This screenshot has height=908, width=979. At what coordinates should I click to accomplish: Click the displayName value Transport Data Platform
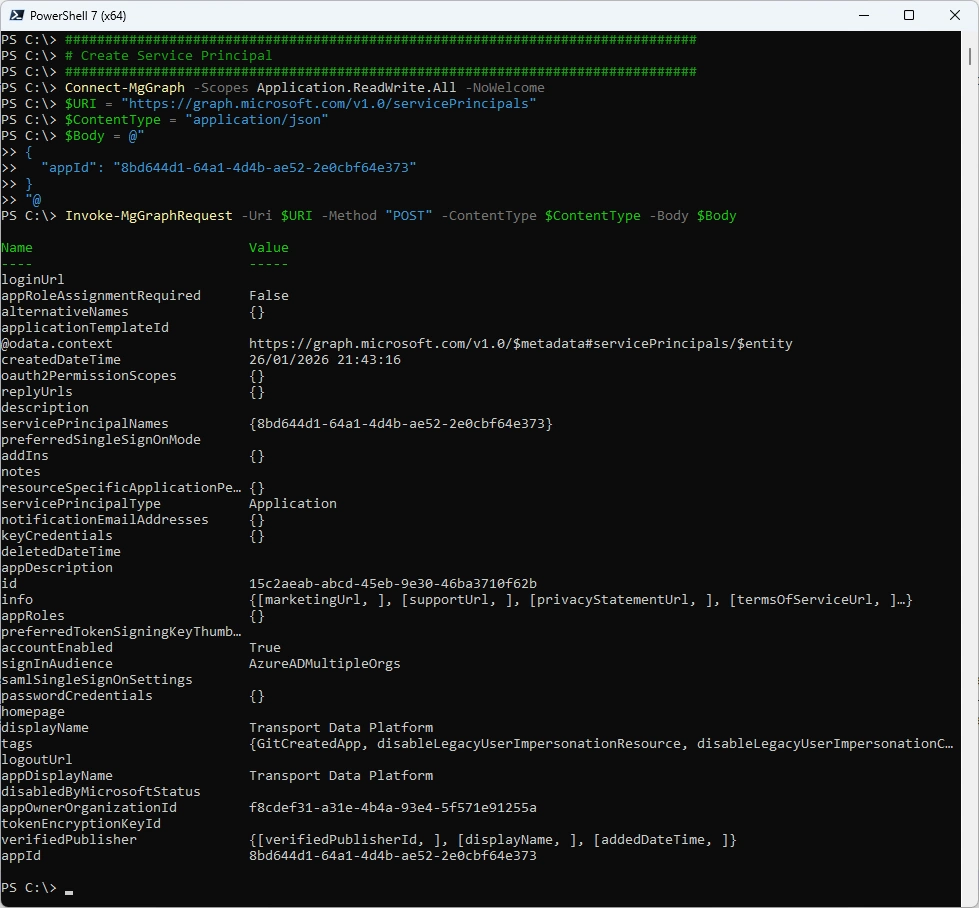(x=340, y=728)
